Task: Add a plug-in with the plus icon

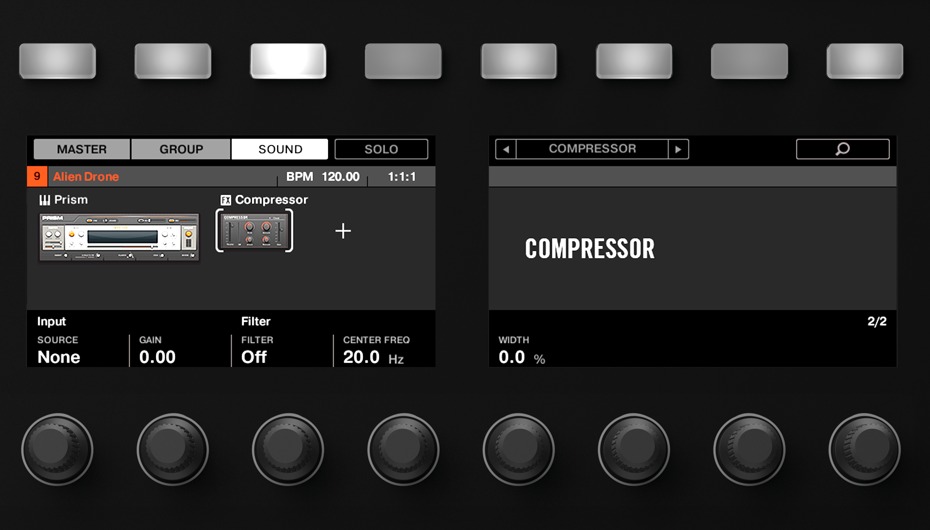Action: (x=343, y=231)
